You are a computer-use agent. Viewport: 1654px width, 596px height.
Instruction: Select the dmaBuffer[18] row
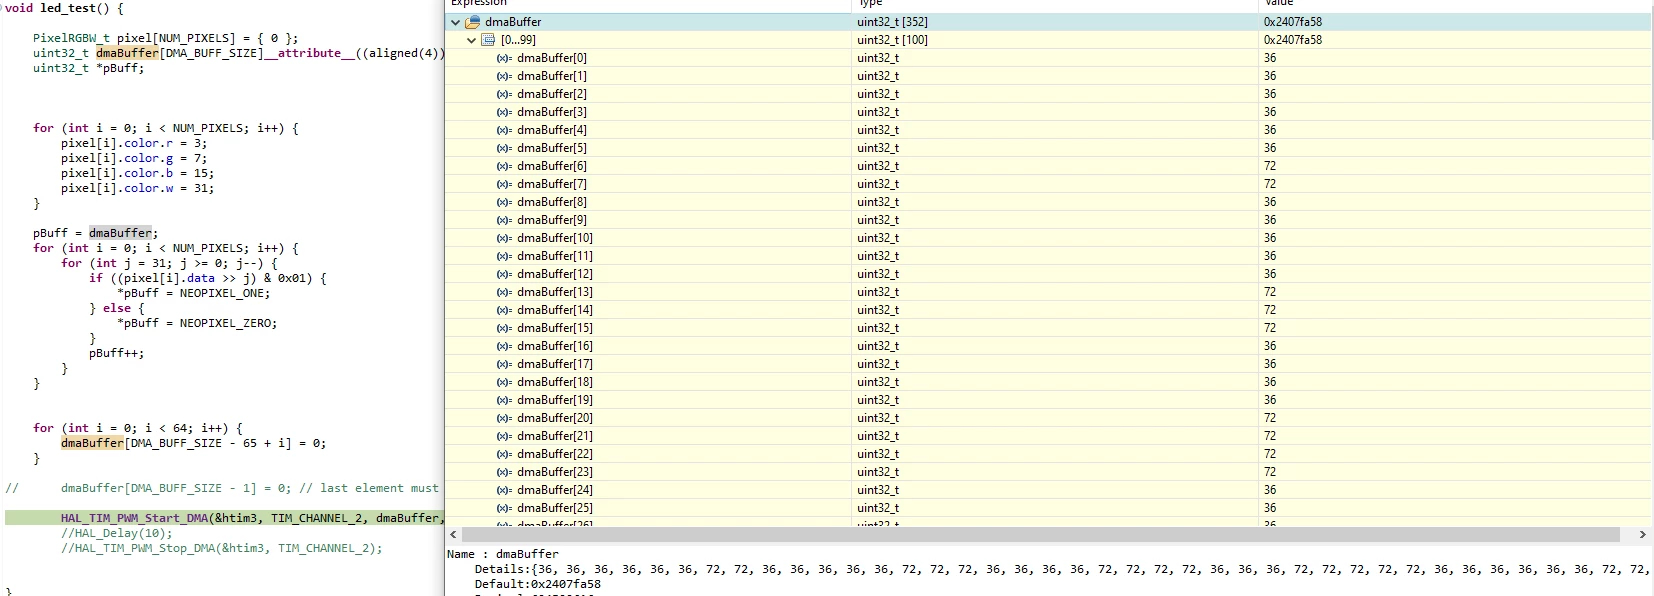pyautogui.click(x=1048, y=382)
